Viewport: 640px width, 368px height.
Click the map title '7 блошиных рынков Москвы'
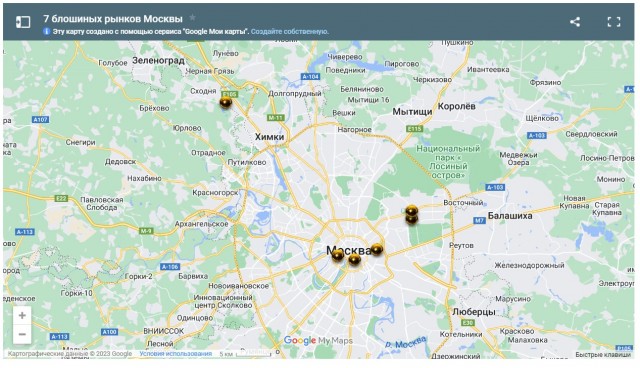click(113, 19)
